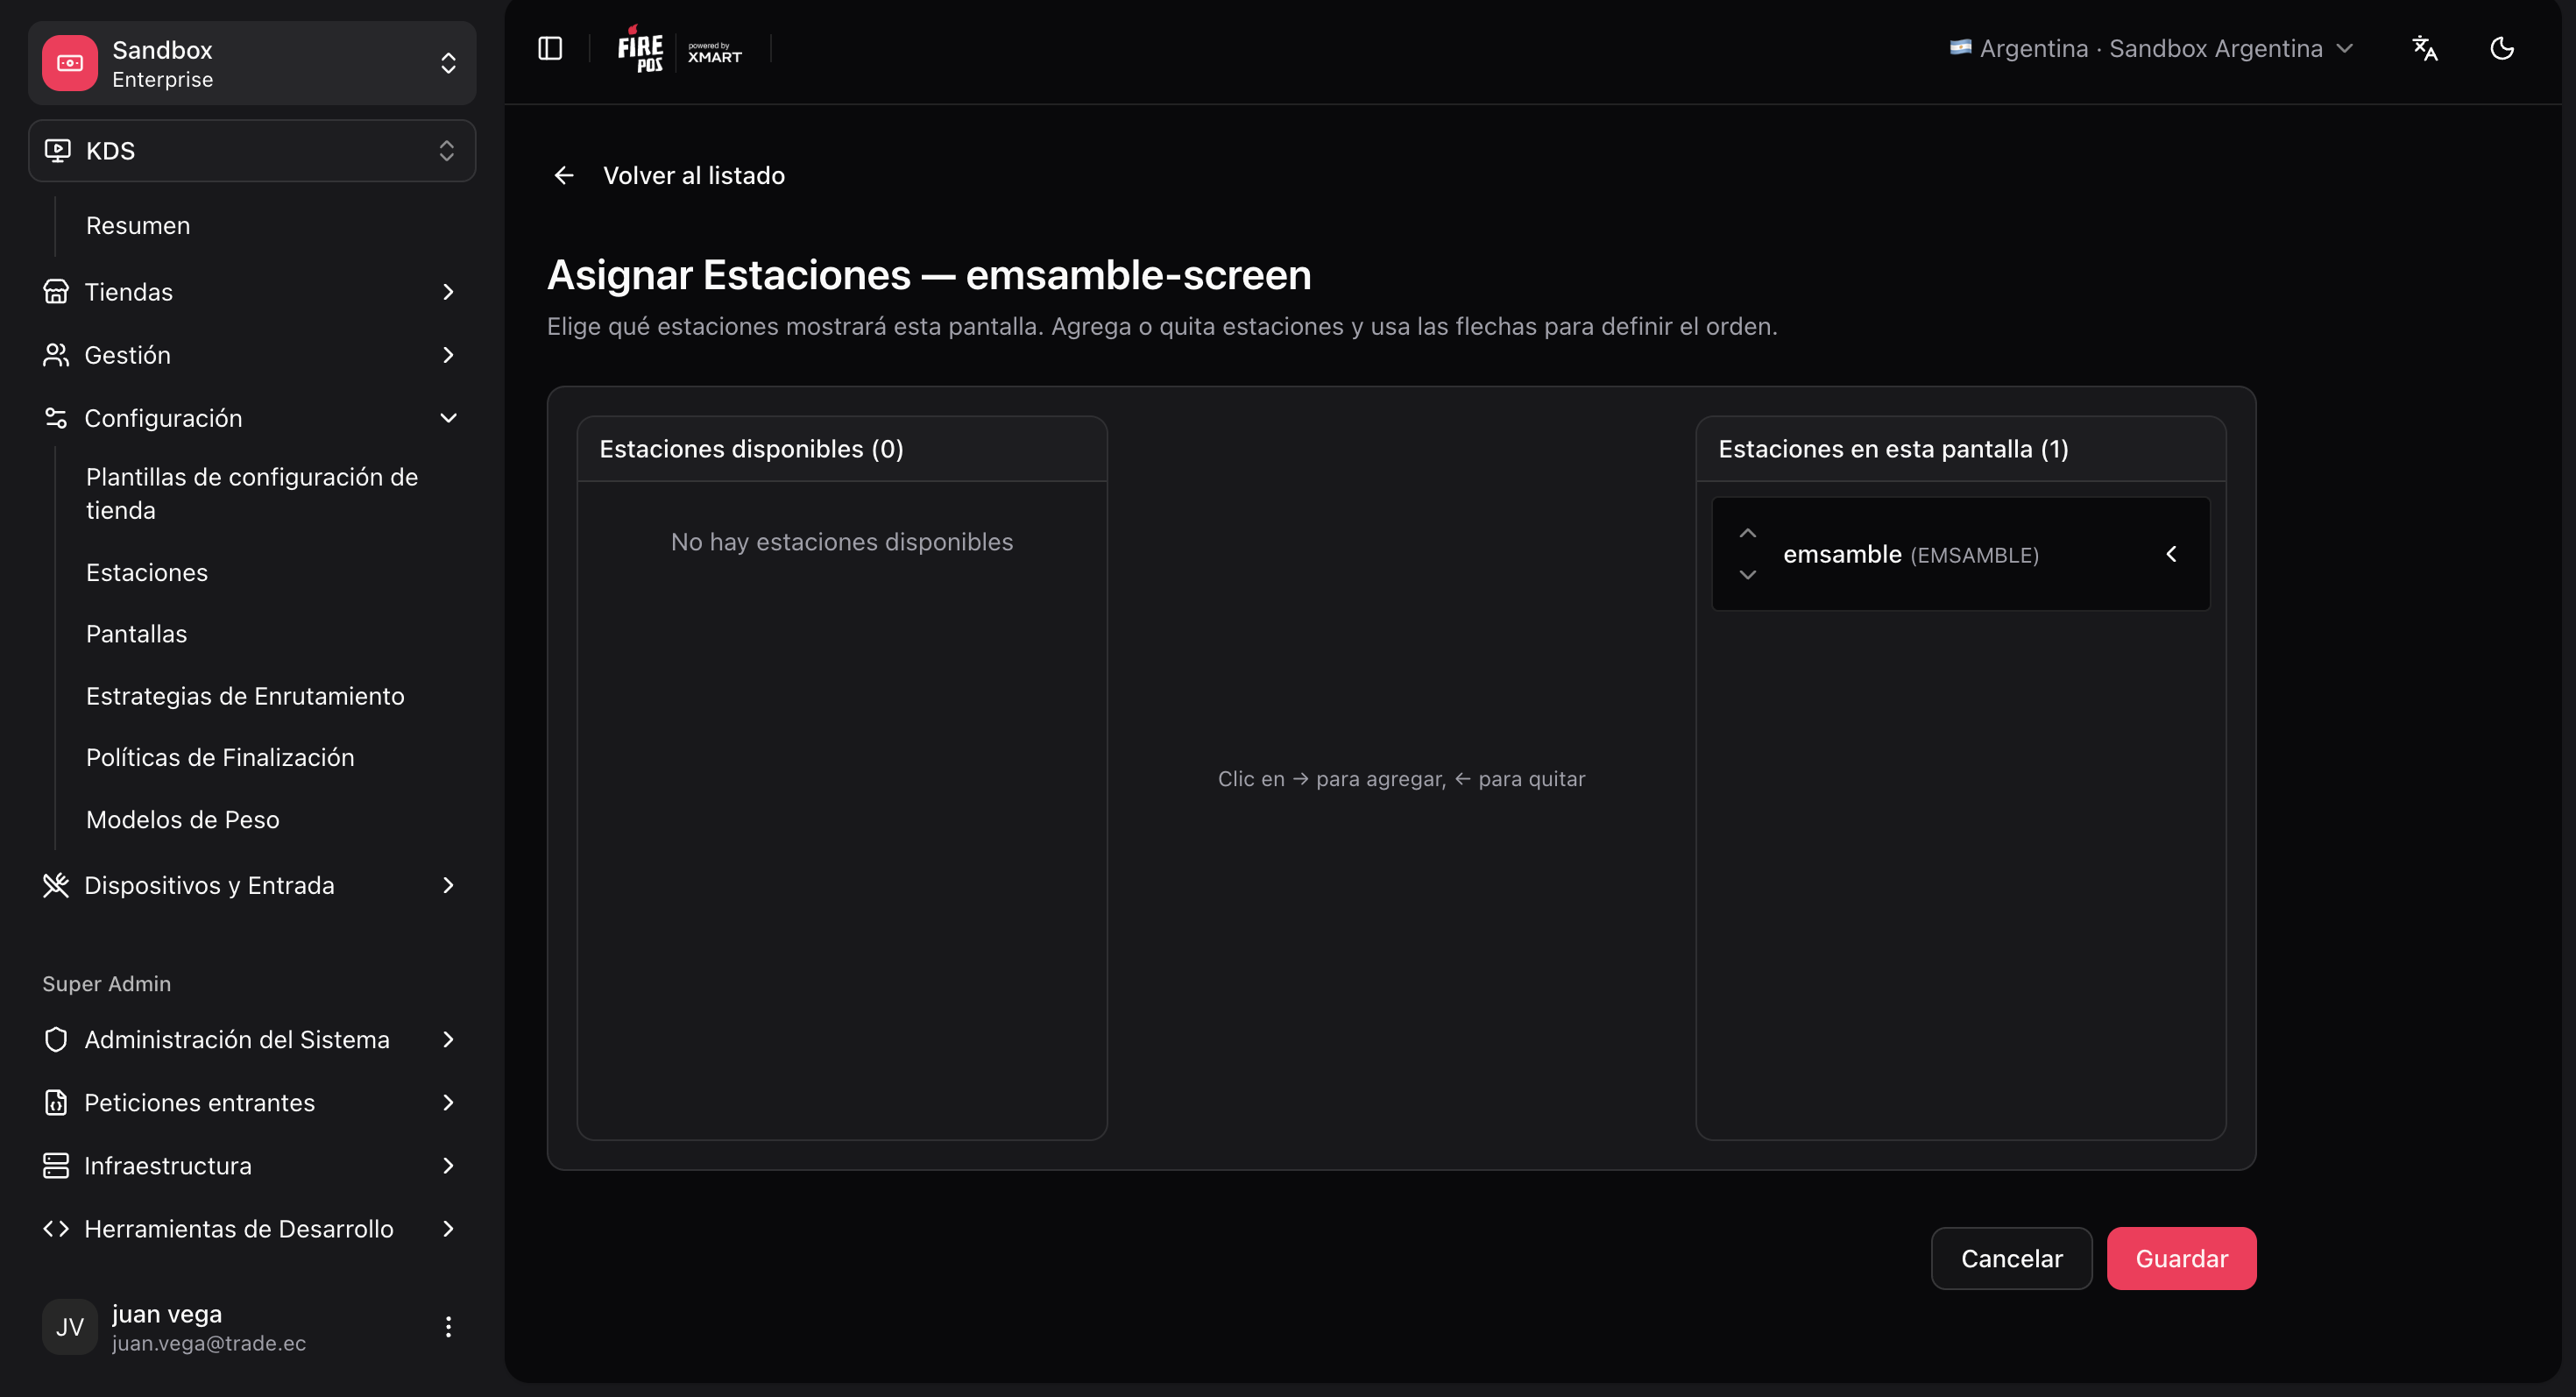Move emsamble station up
The image size is (2576, 1397).
1748,533
